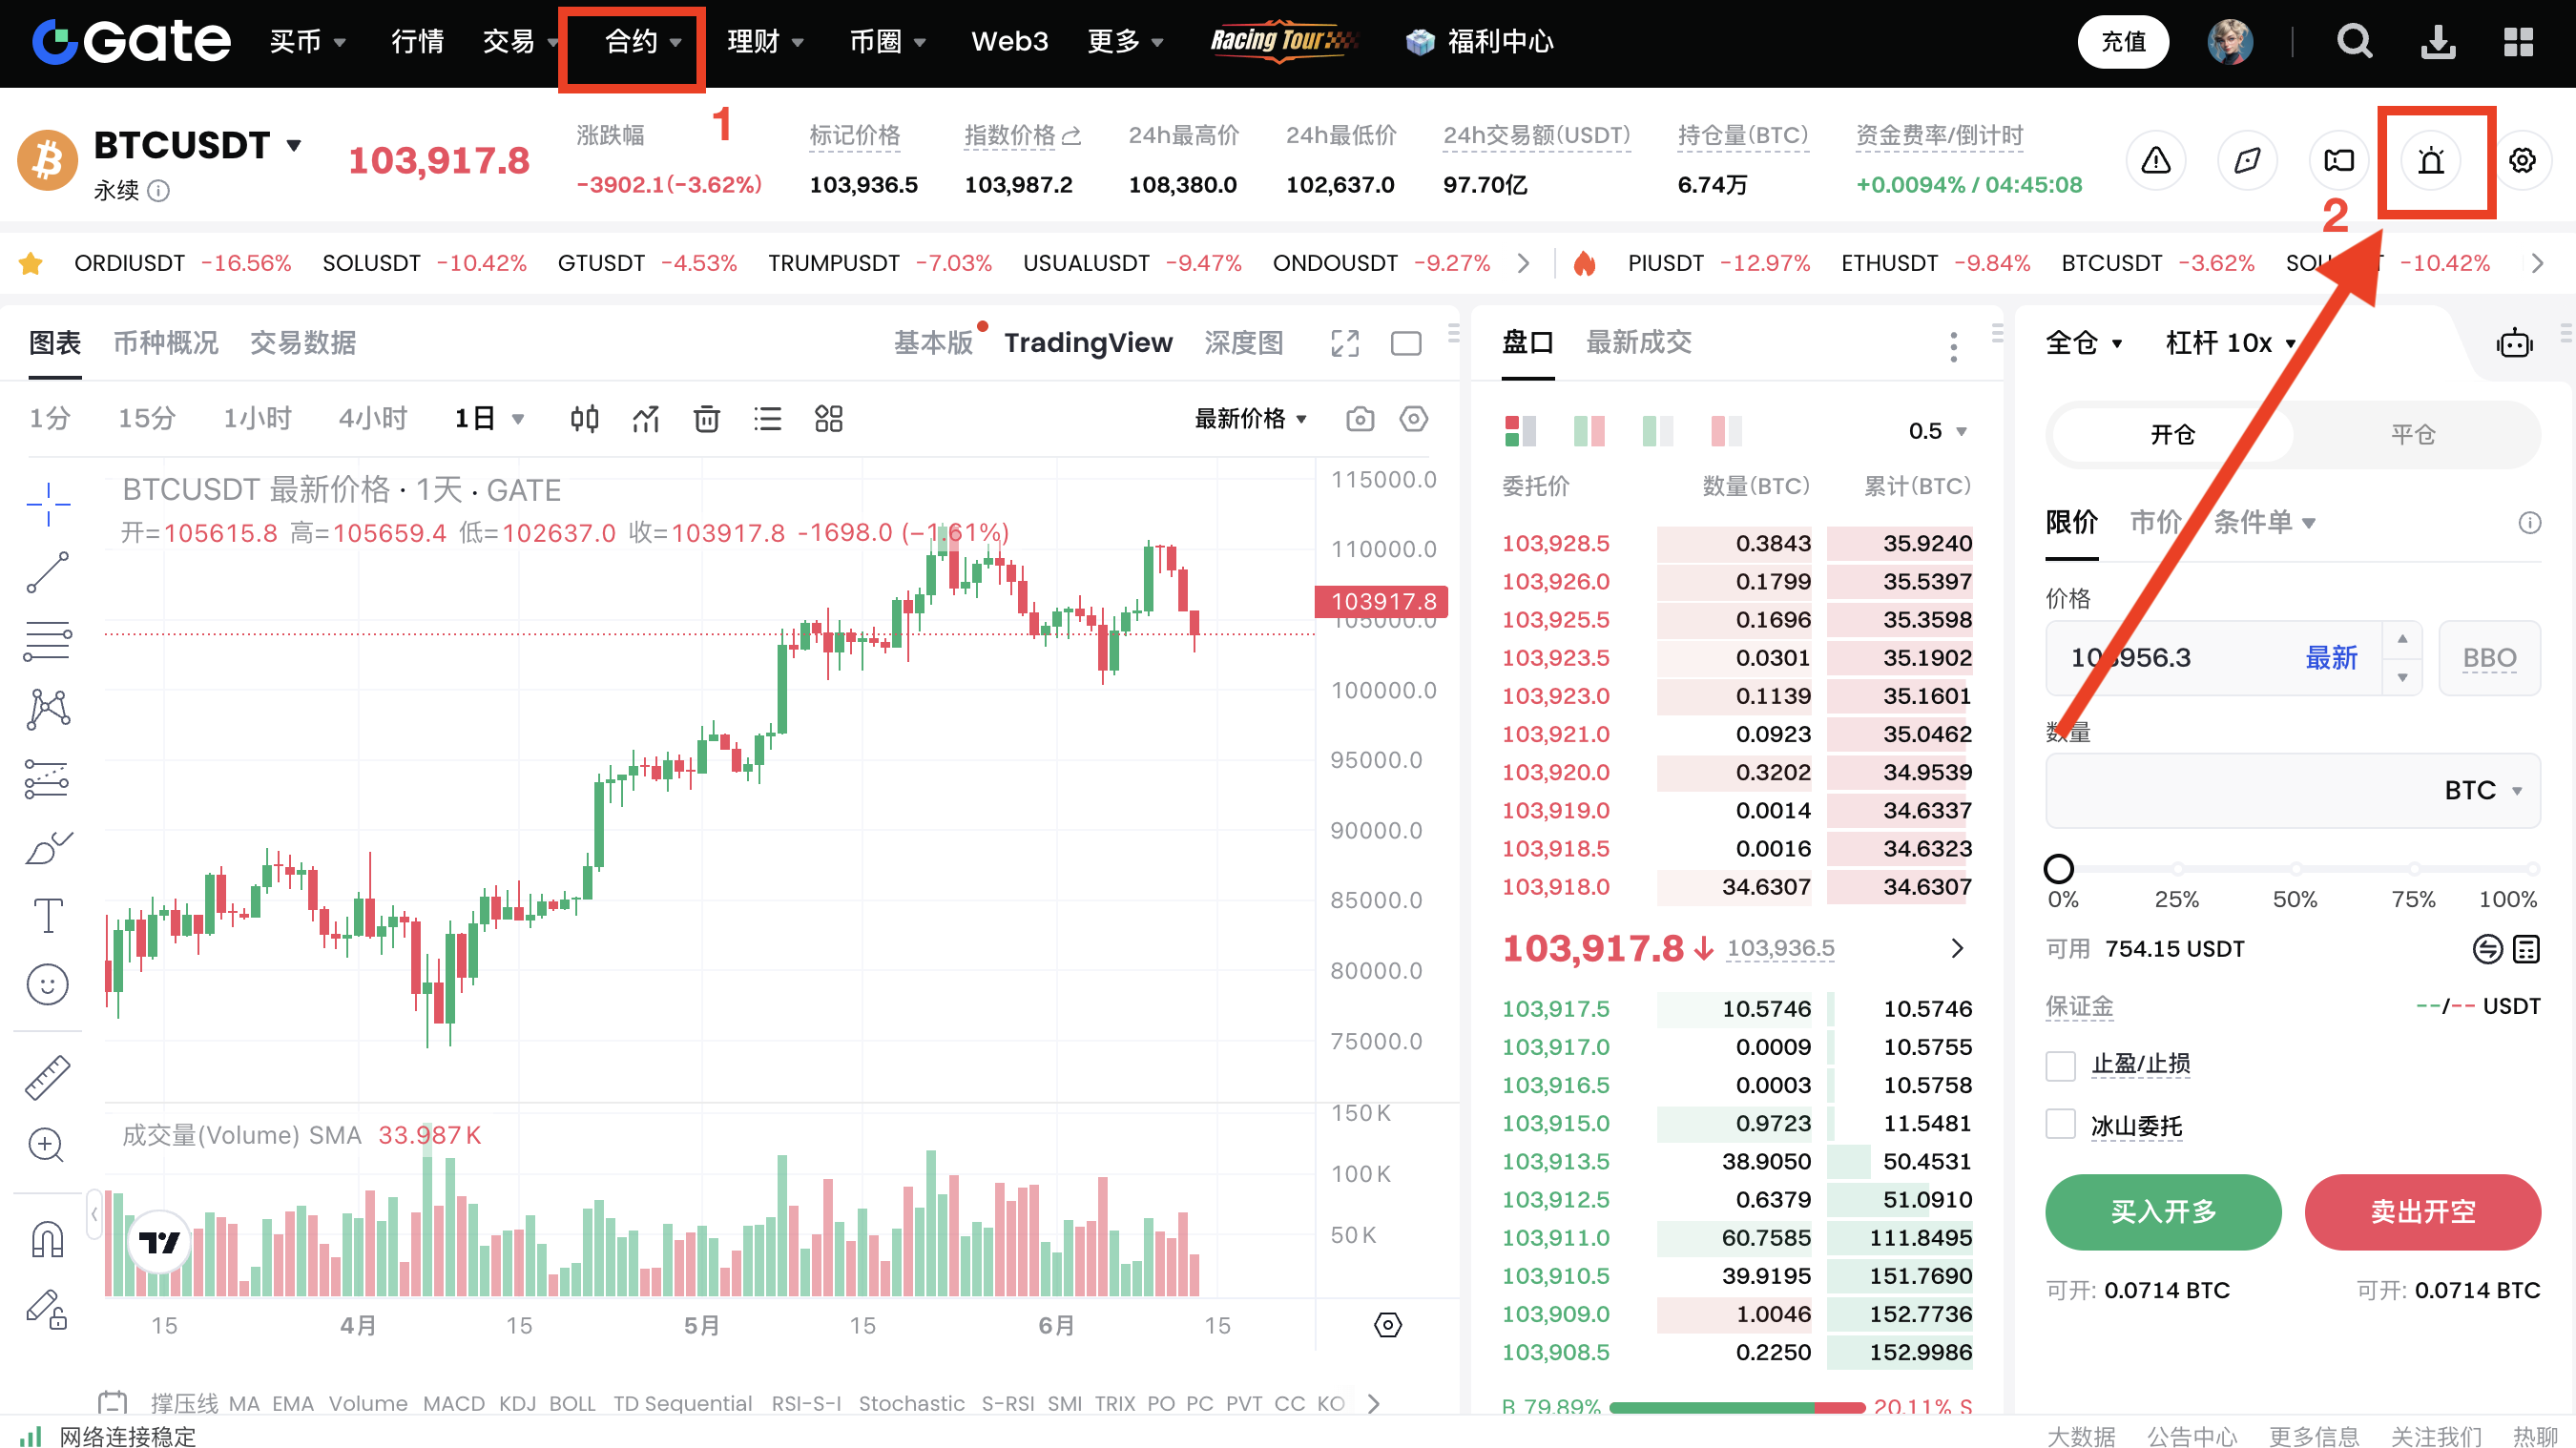
Task: Open the search magnifier in header
Action: [2354, 41]
